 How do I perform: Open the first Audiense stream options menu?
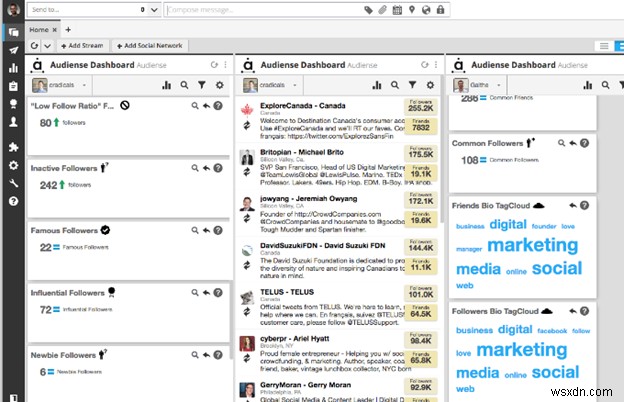225,64
